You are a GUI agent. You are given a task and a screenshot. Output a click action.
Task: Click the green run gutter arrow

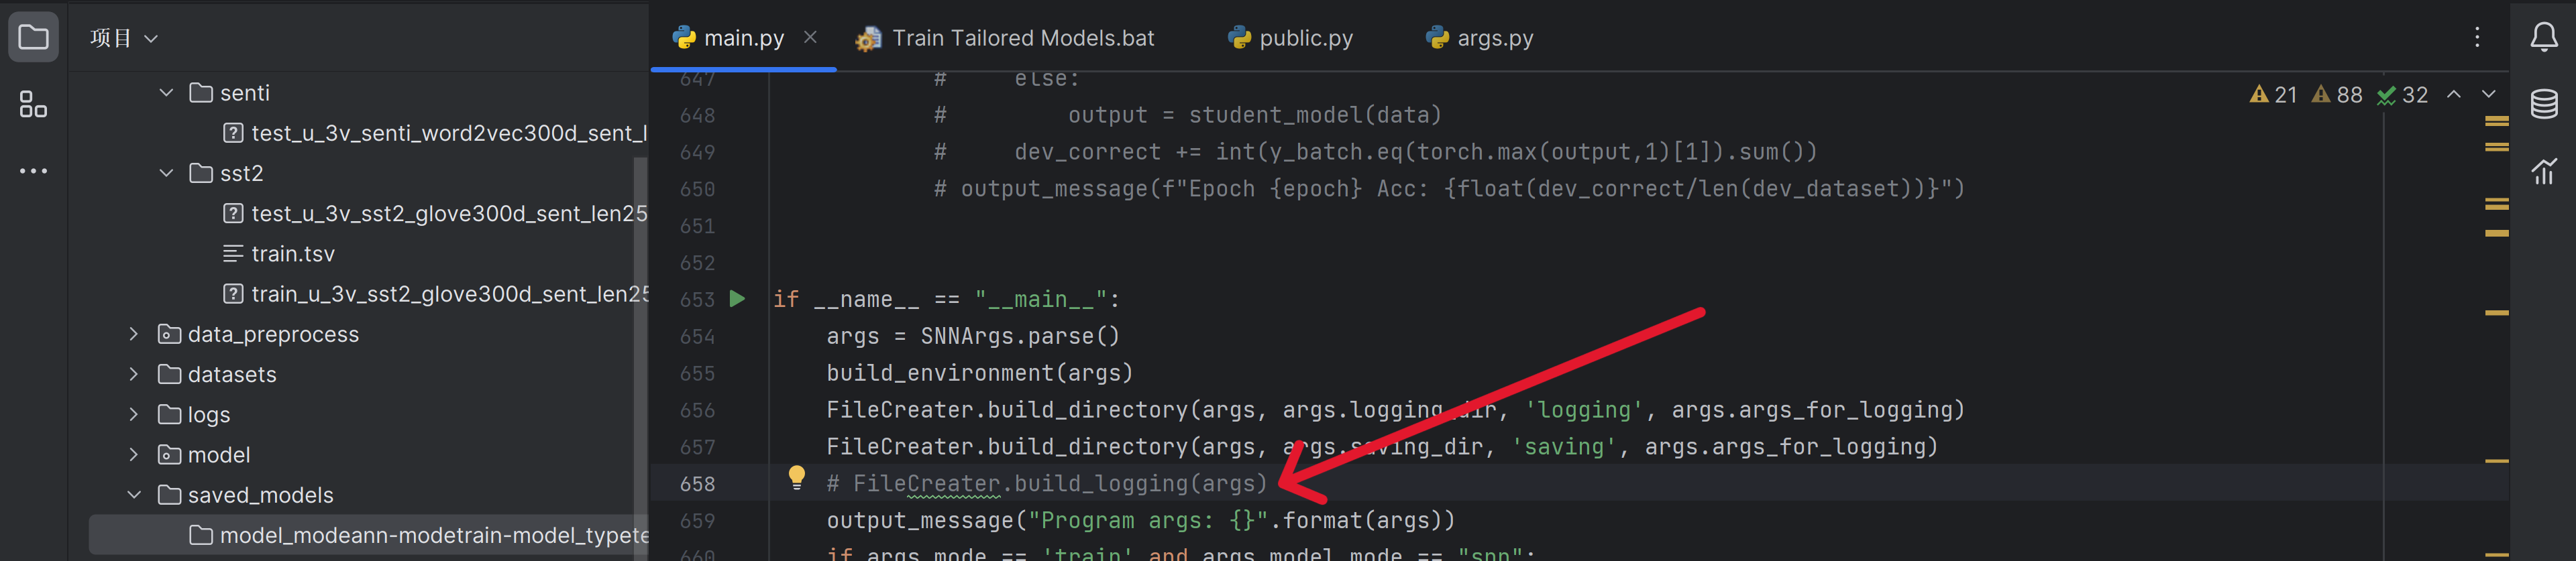(737, 299)
